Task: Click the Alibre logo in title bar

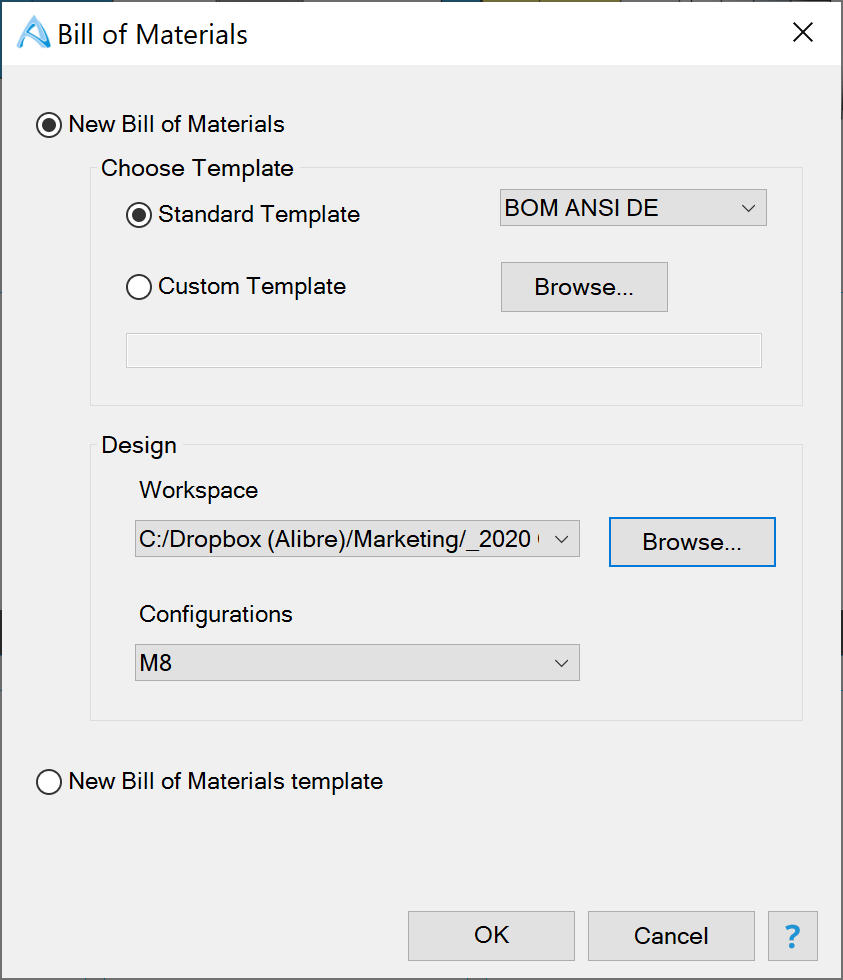Action: (x=34, y=34)
